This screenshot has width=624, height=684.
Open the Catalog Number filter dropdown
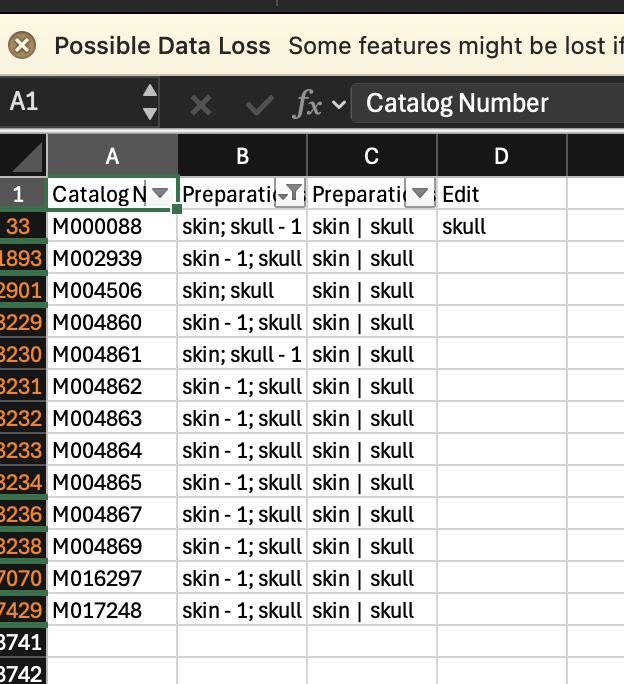159,193
